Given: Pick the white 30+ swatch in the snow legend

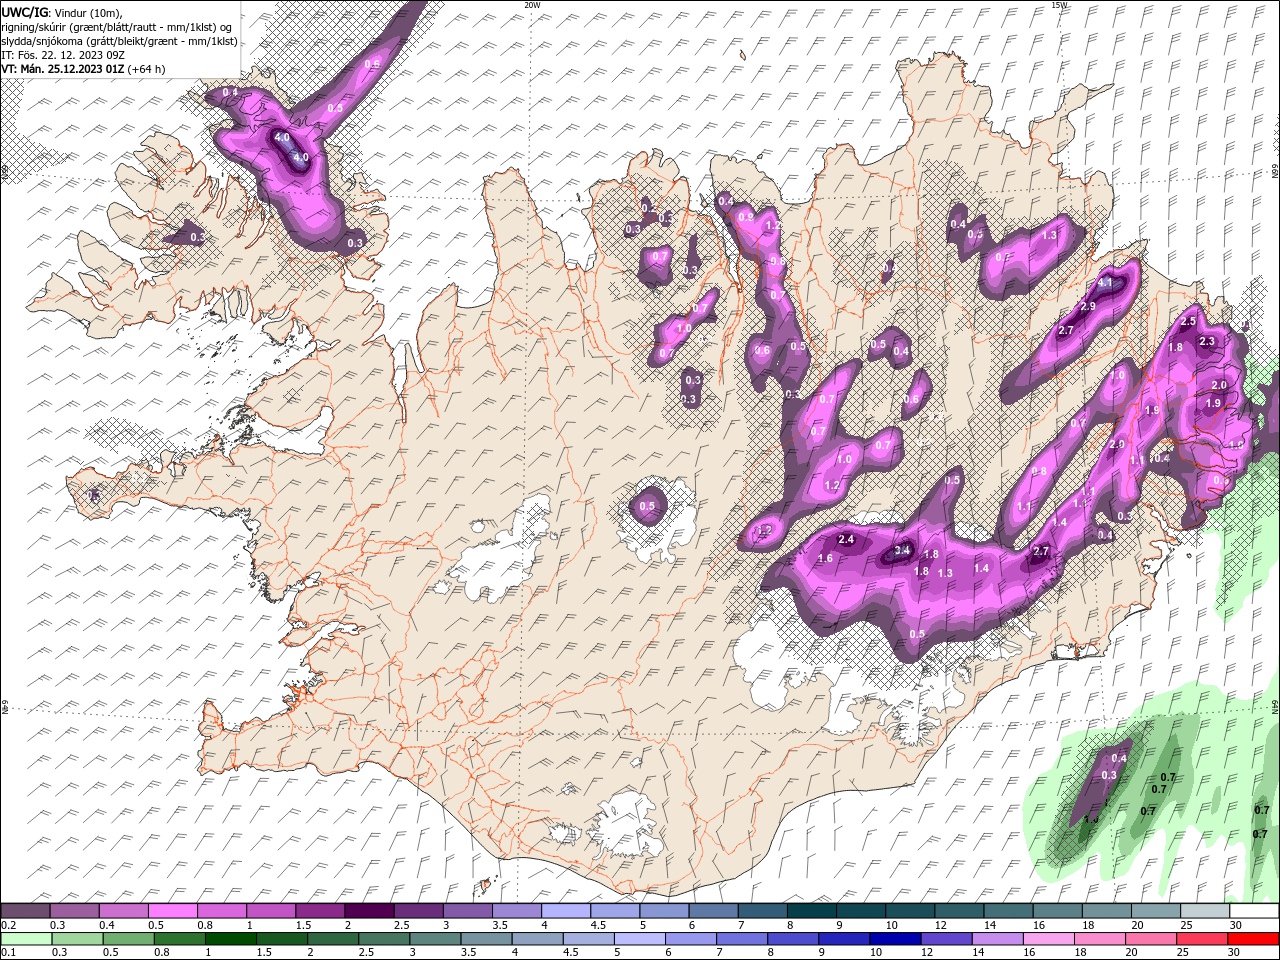Looking at the screenshot, I should tap(1254, 911).
